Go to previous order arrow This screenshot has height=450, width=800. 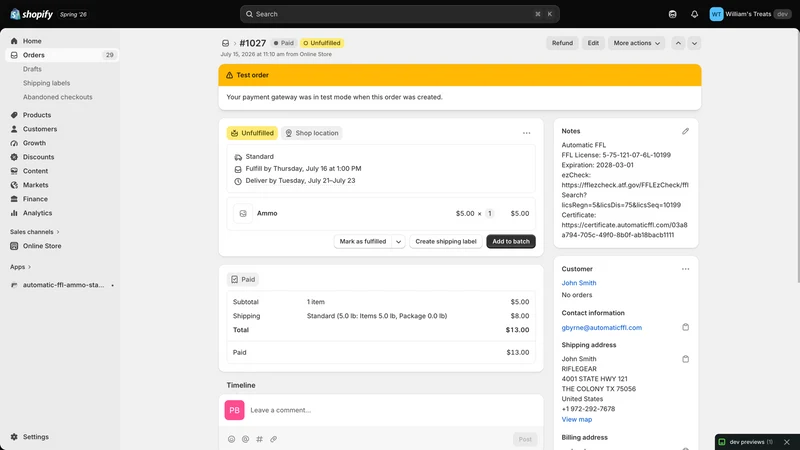pyautogui.click(x=678, y=43)
